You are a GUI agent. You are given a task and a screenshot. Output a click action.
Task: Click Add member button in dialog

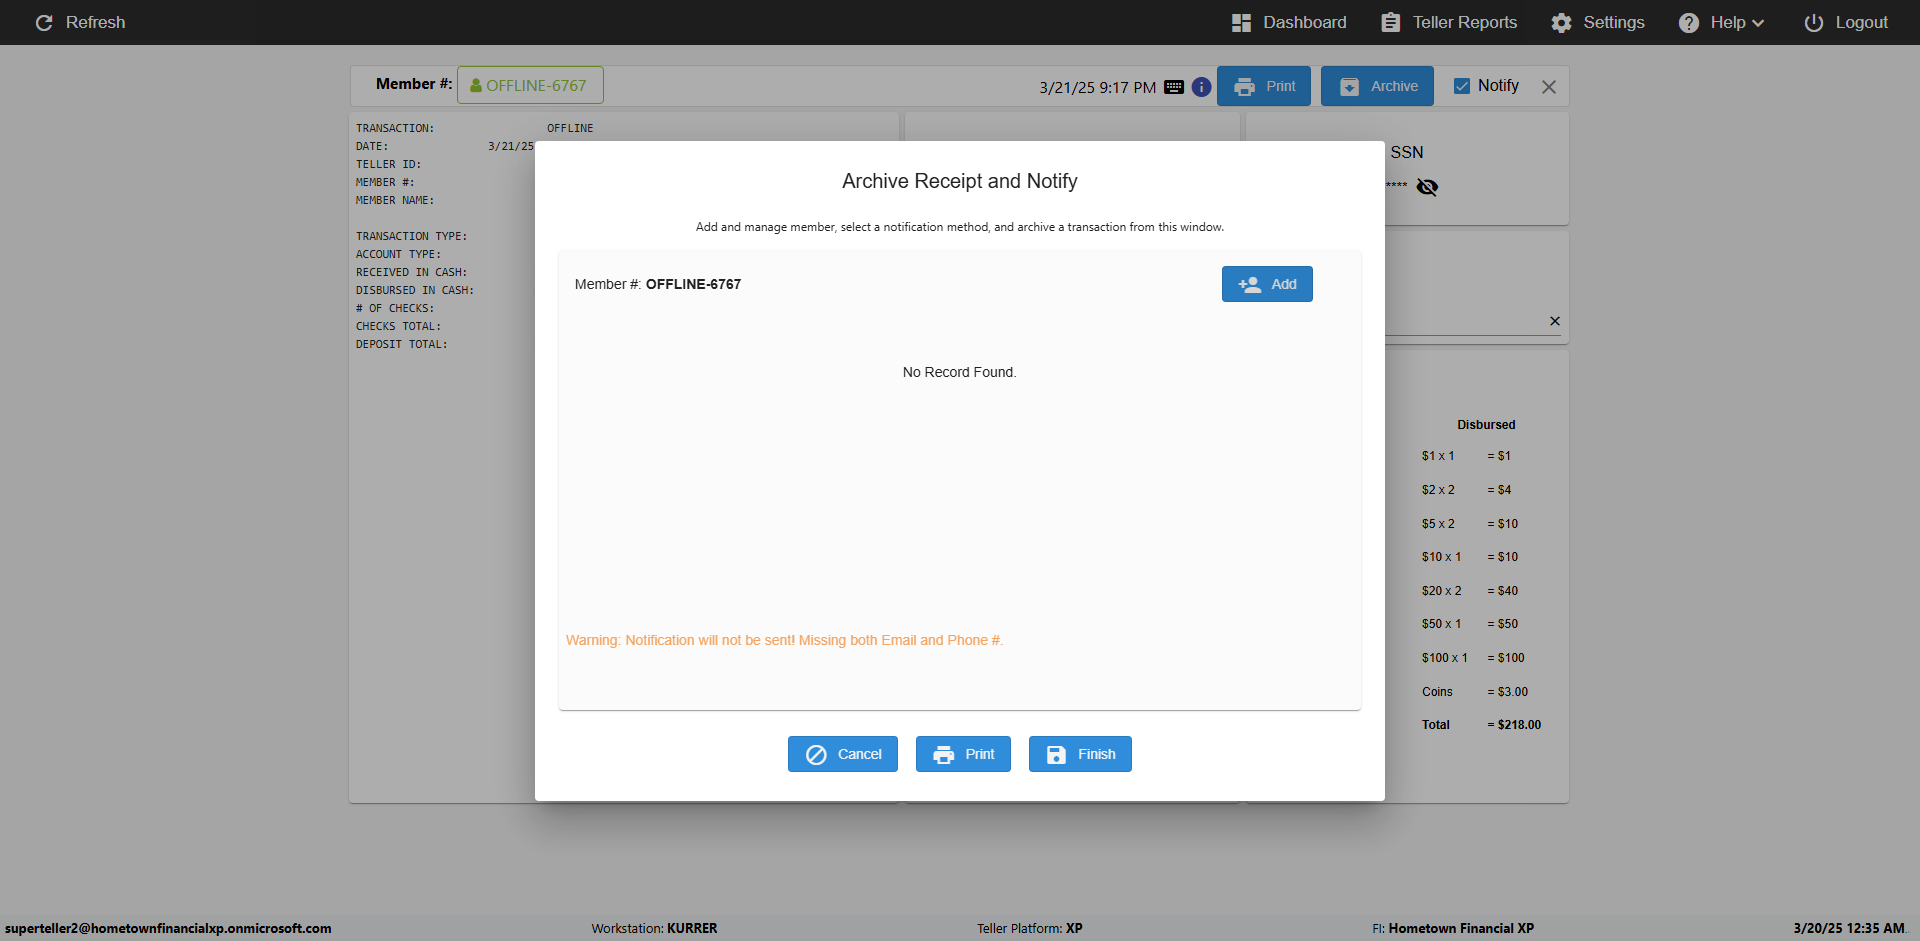click(x=1267, y=284)
